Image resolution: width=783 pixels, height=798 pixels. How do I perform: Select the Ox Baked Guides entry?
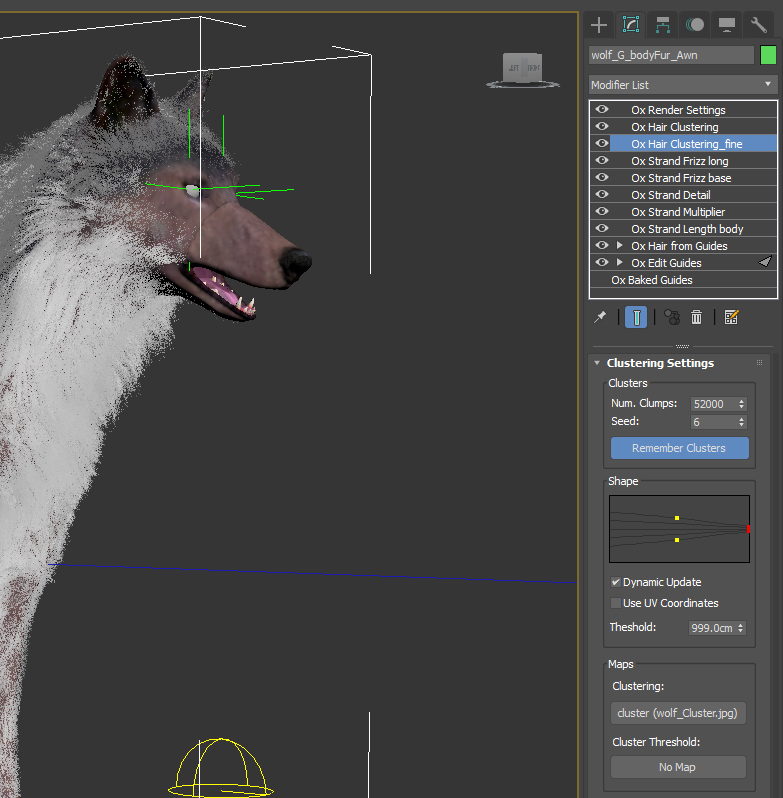point(651,280)
